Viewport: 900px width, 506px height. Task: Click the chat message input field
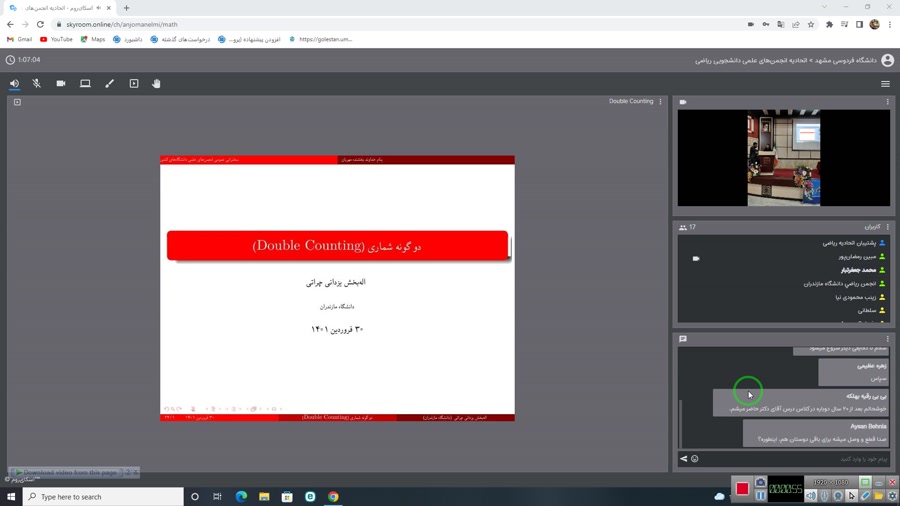[795, 458]
